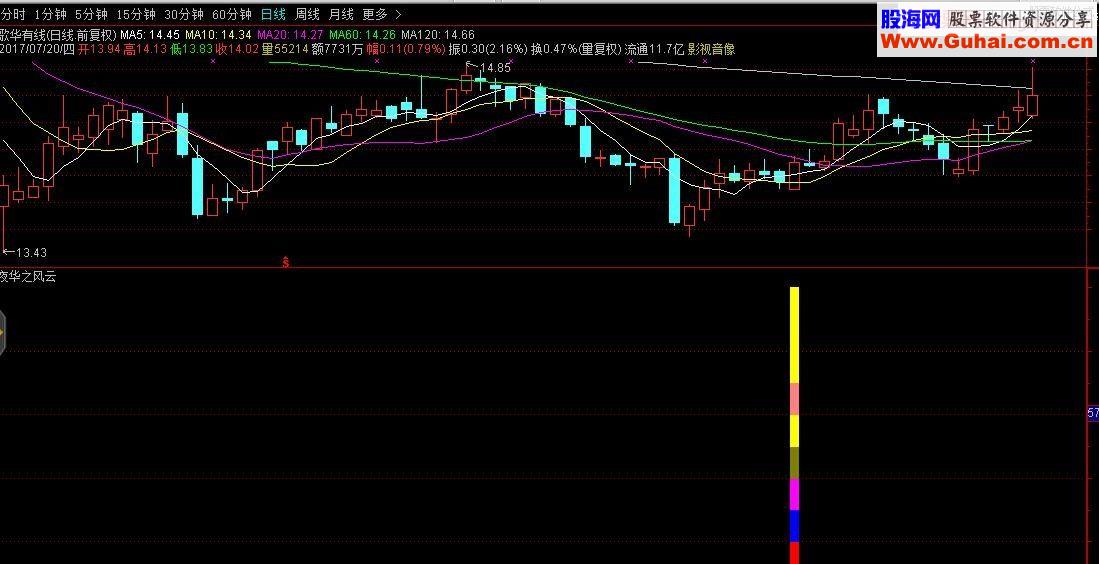The image size is (1099, 564).
Task: Click the MA10: 14.34 indicator label
Action: [218, 34]
